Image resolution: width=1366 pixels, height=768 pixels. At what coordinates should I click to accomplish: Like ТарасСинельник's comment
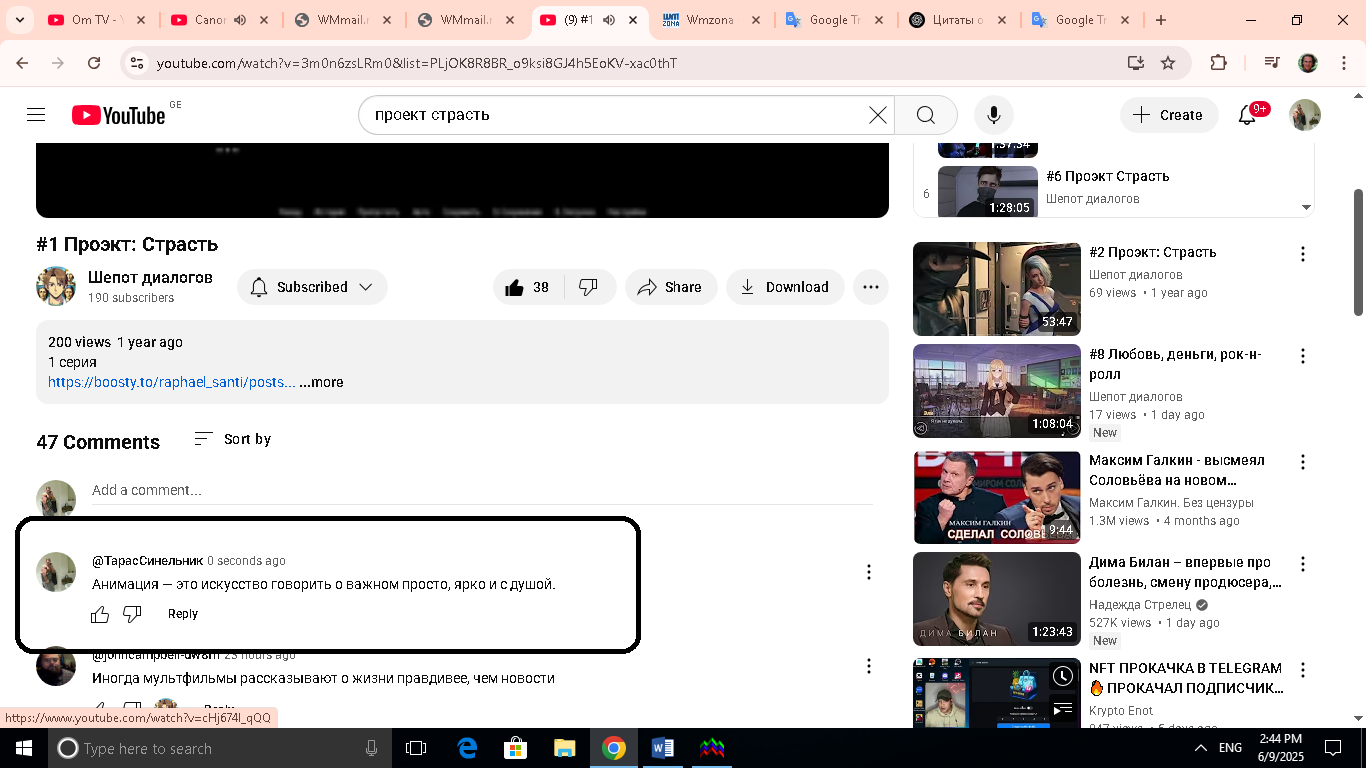click(100, 614)
